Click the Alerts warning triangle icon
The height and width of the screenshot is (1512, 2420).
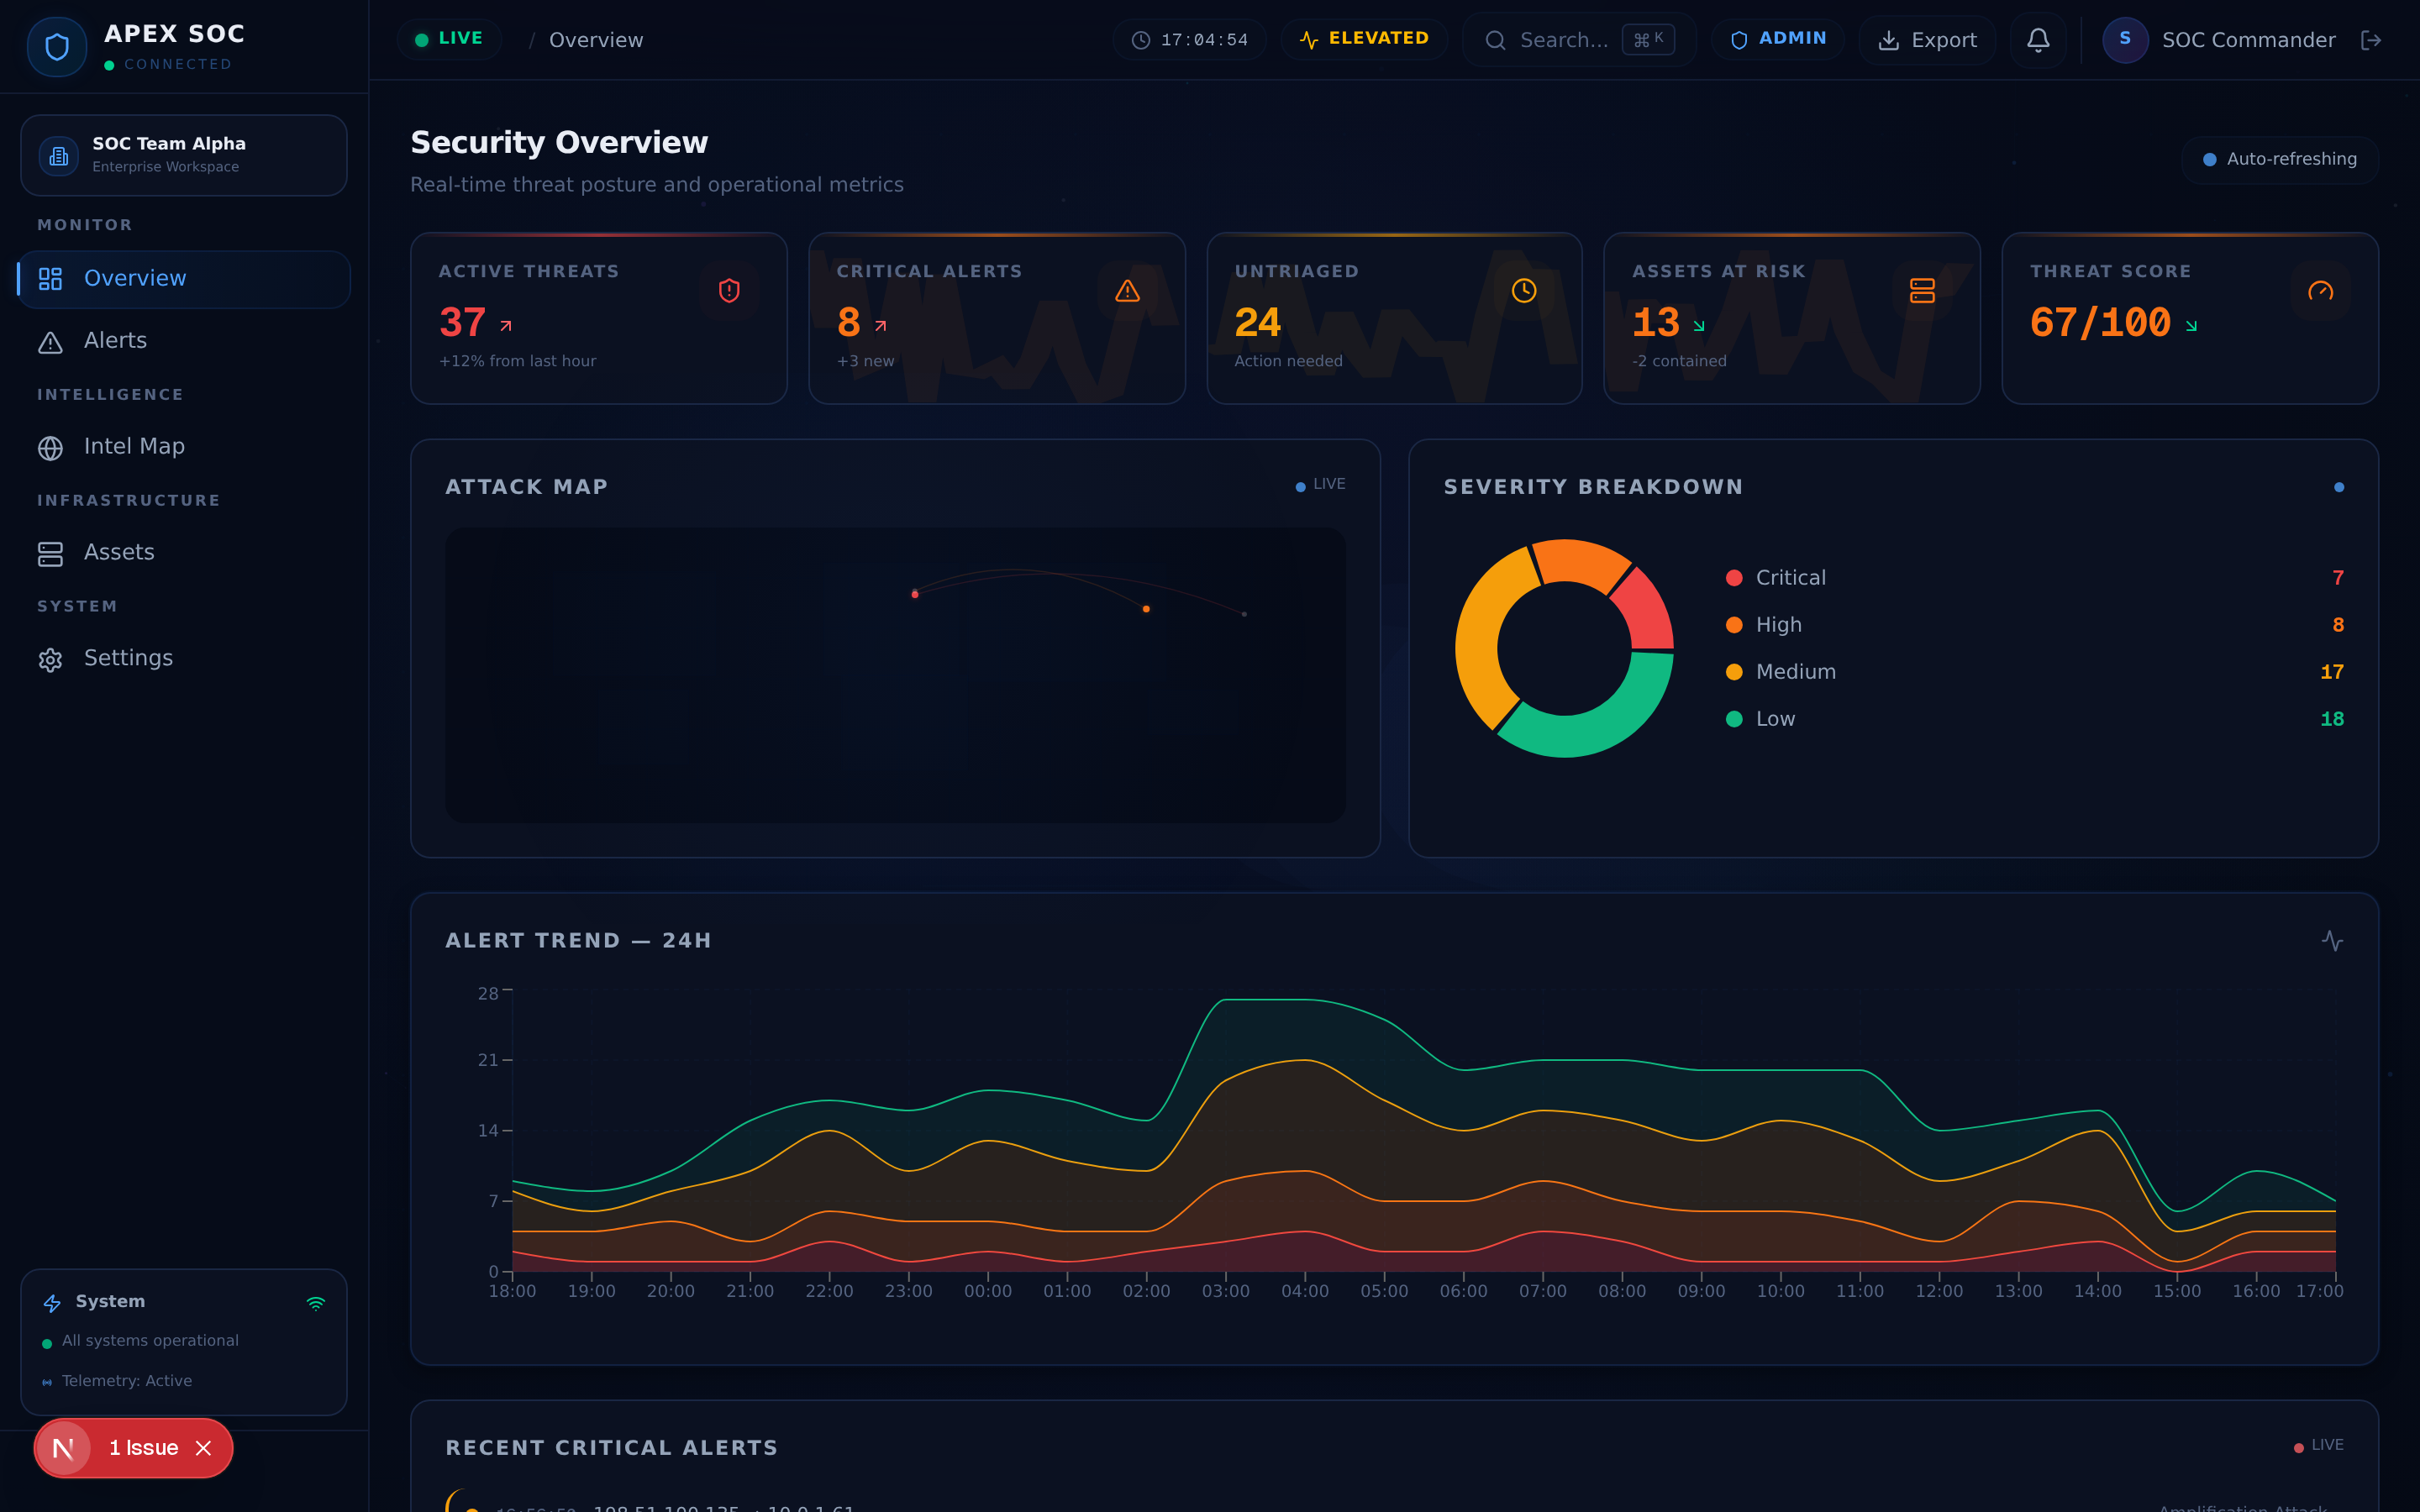coord(50,343)
